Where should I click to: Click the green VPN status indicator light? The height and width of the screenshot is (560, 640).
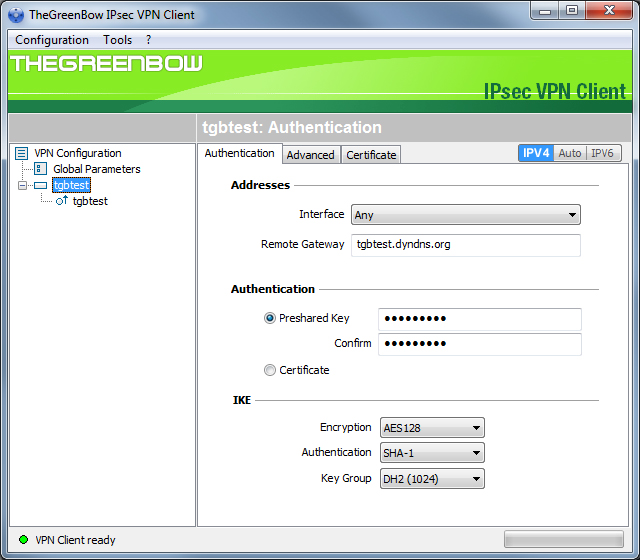point(23,540)
